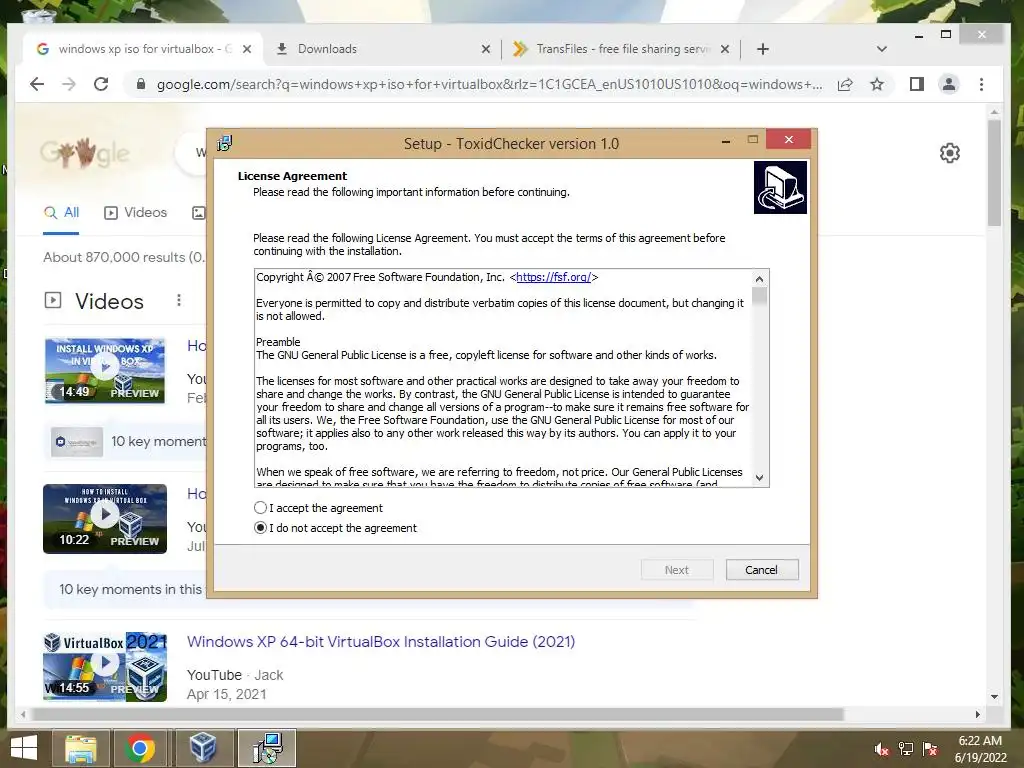
Task: Open VirtualBox from the taskbar
Action: (203, 748)
